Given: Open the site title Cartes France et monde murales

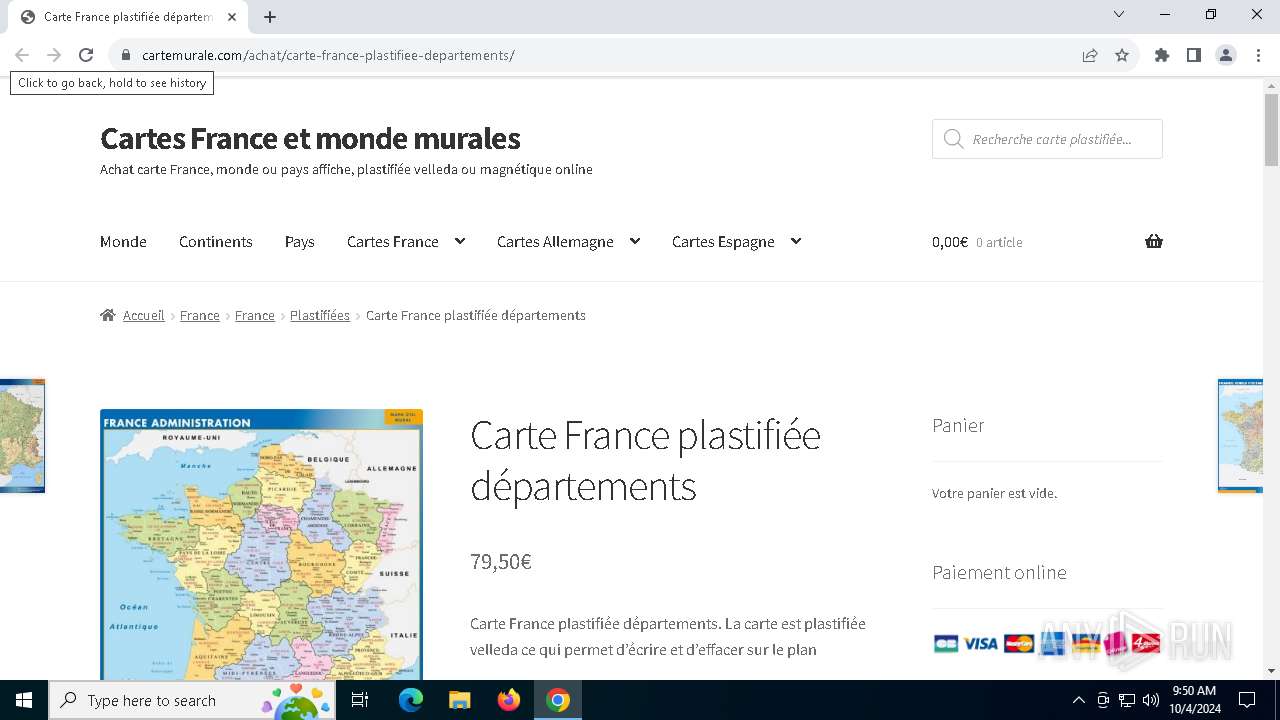Looking at the screenshot, I should coord(310,138).
